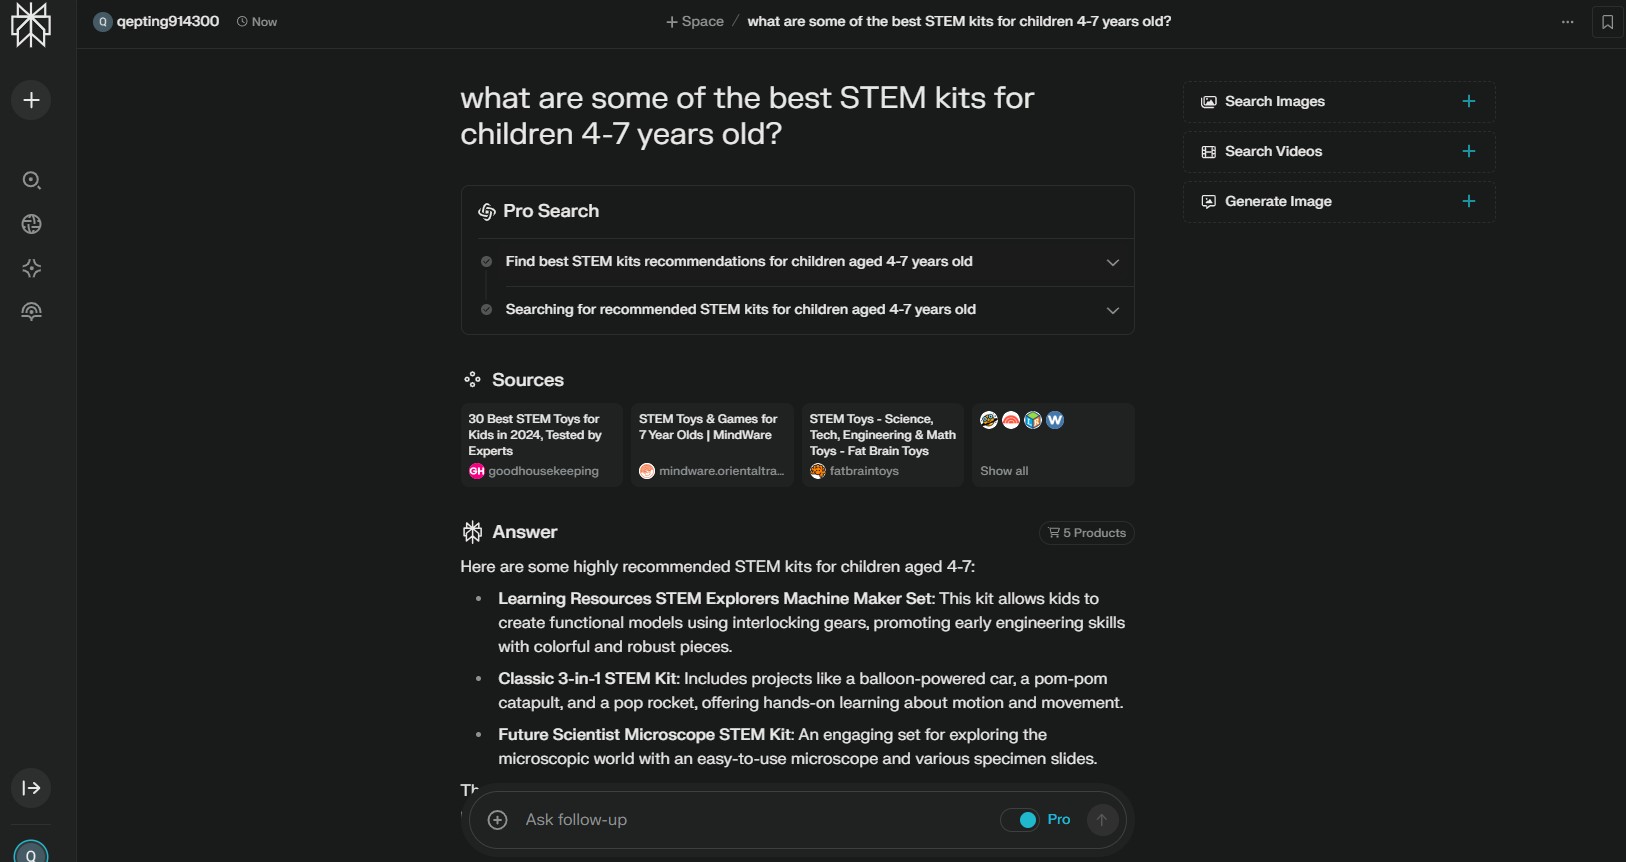
Task: Add this thread to a Space
Action: click(695, 22)
